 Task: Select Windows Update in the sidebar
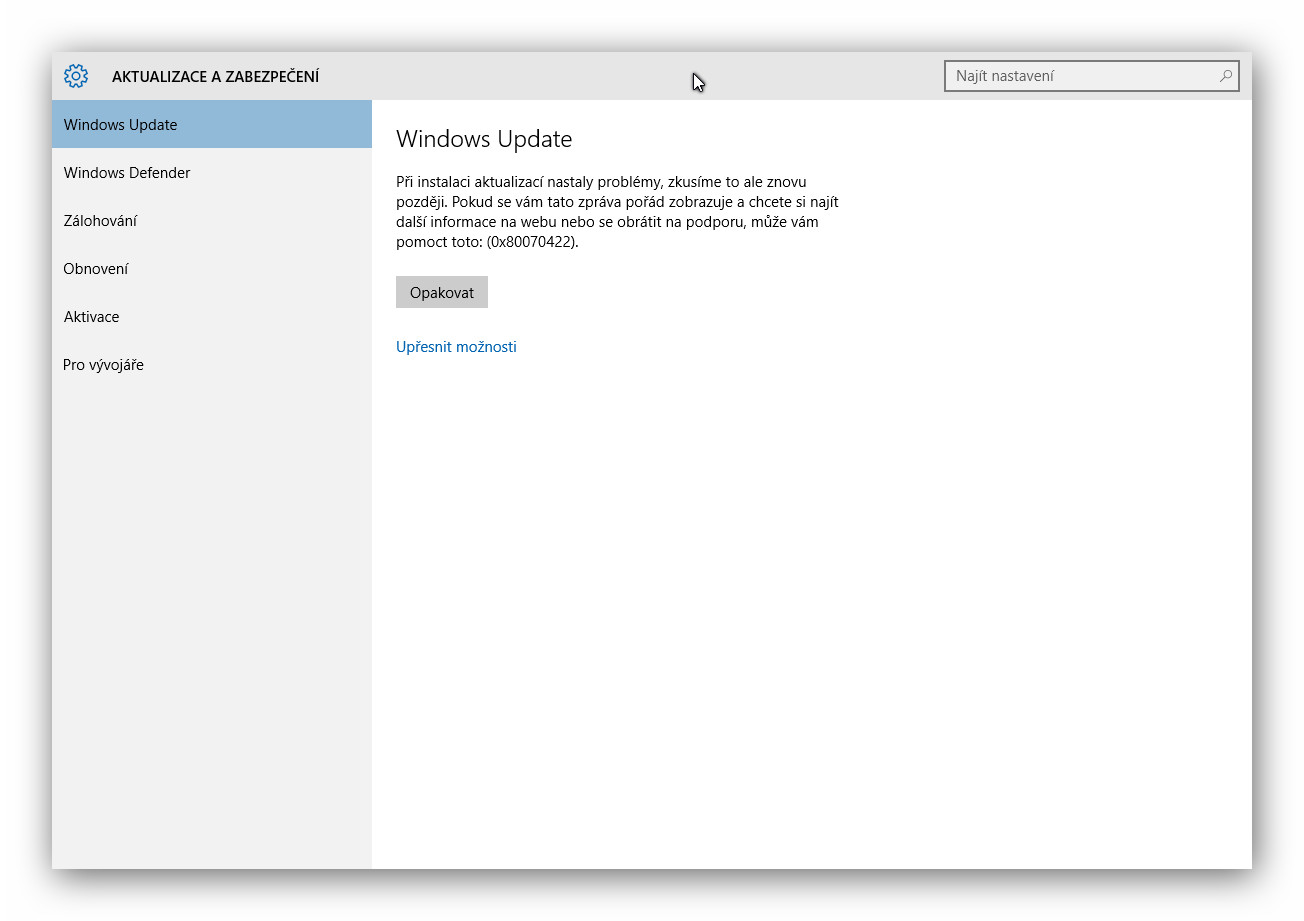coord(212,124)
